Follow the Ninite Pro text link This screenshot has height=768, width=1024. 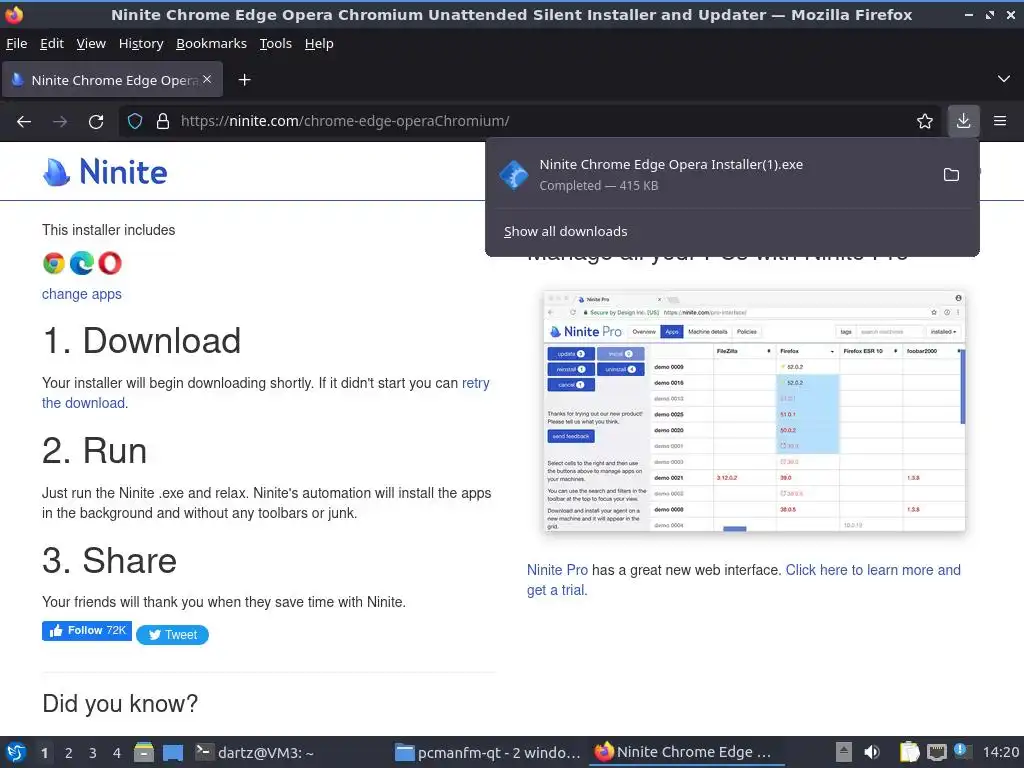tap(557, 570)
